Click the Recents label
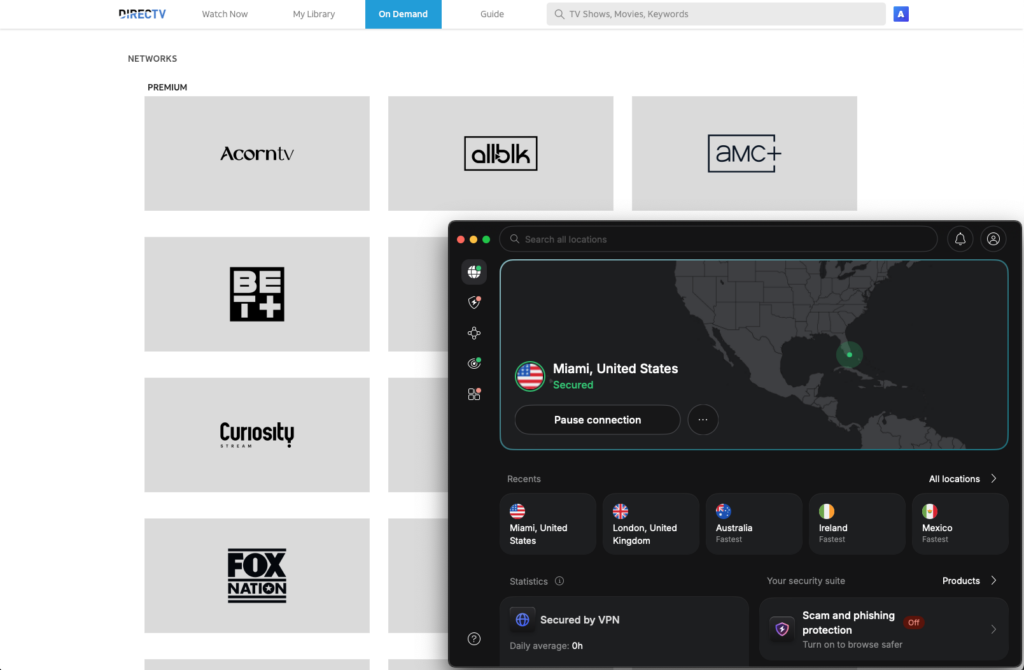Image resolution: width=1024 pixels, height=670 pixels. pos(524,479)
